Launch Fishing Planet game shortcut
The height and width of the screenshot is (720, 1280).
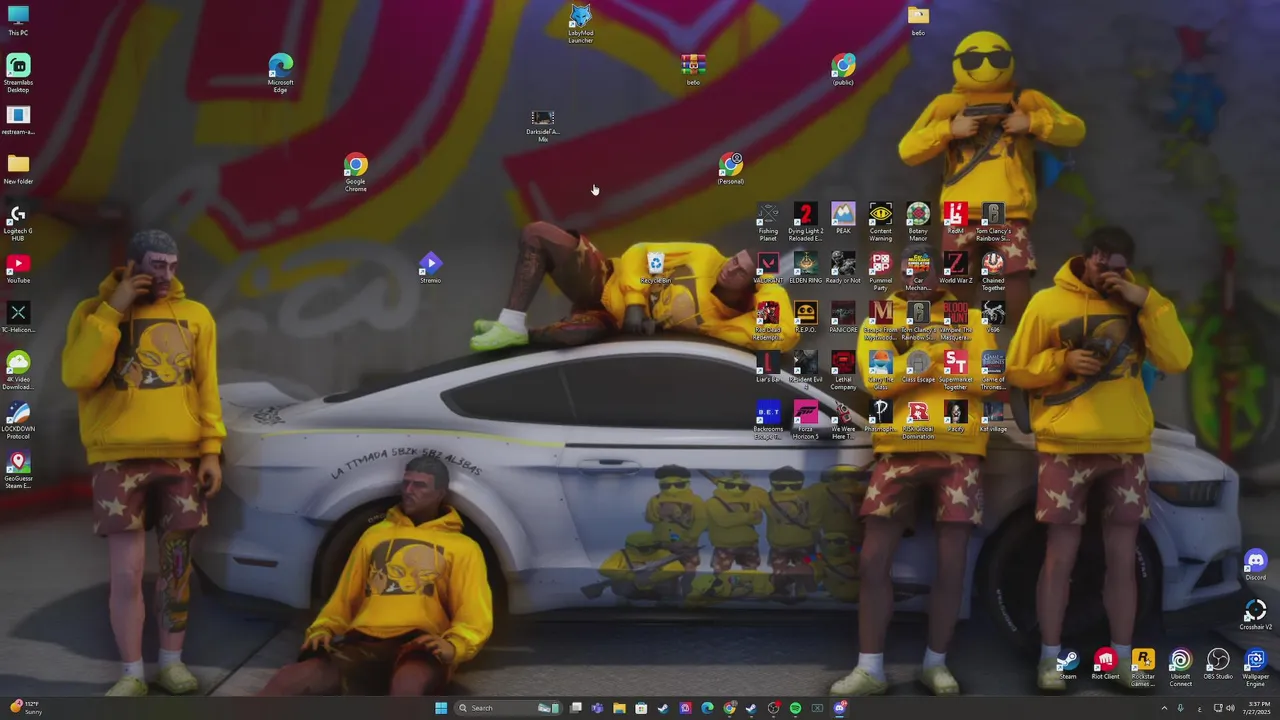tap(768, 222)
